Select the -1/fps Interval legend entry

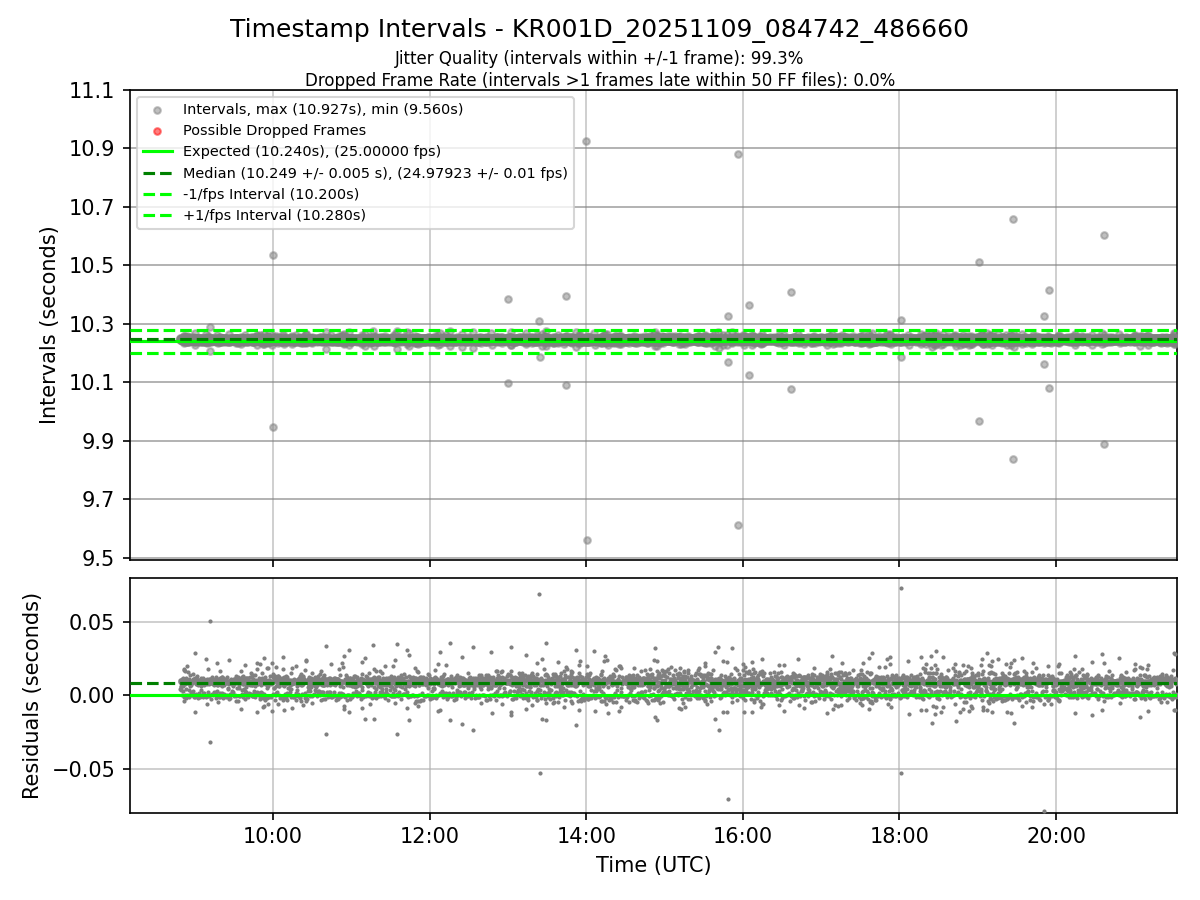tap(270, 194)
